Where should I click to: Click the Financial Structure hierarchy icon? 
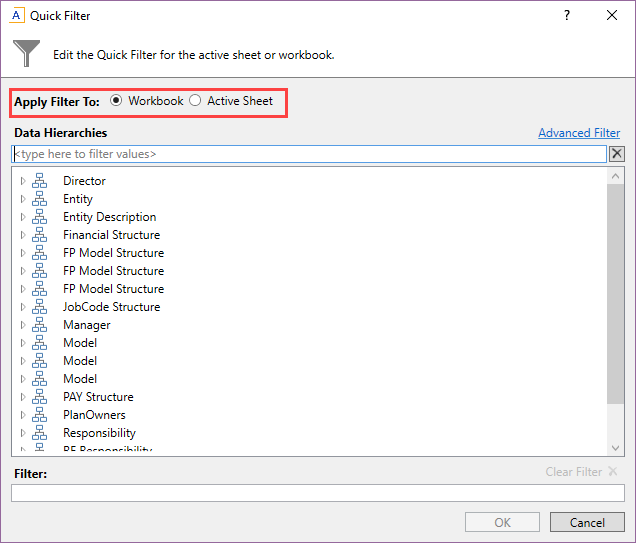coord(39,235)
